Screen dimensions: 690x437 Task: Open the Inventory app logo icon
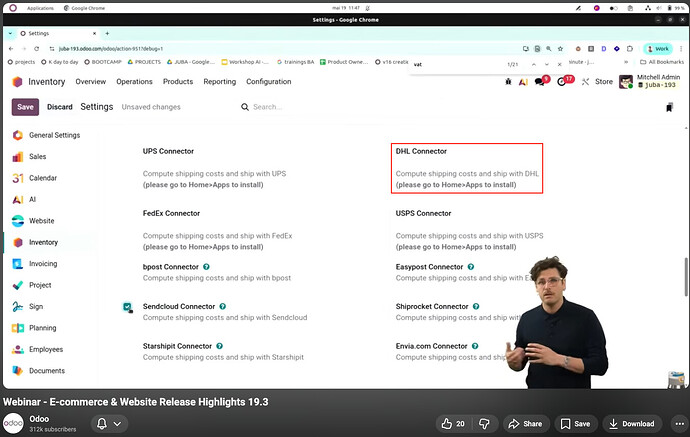click(x=17, y=82)
